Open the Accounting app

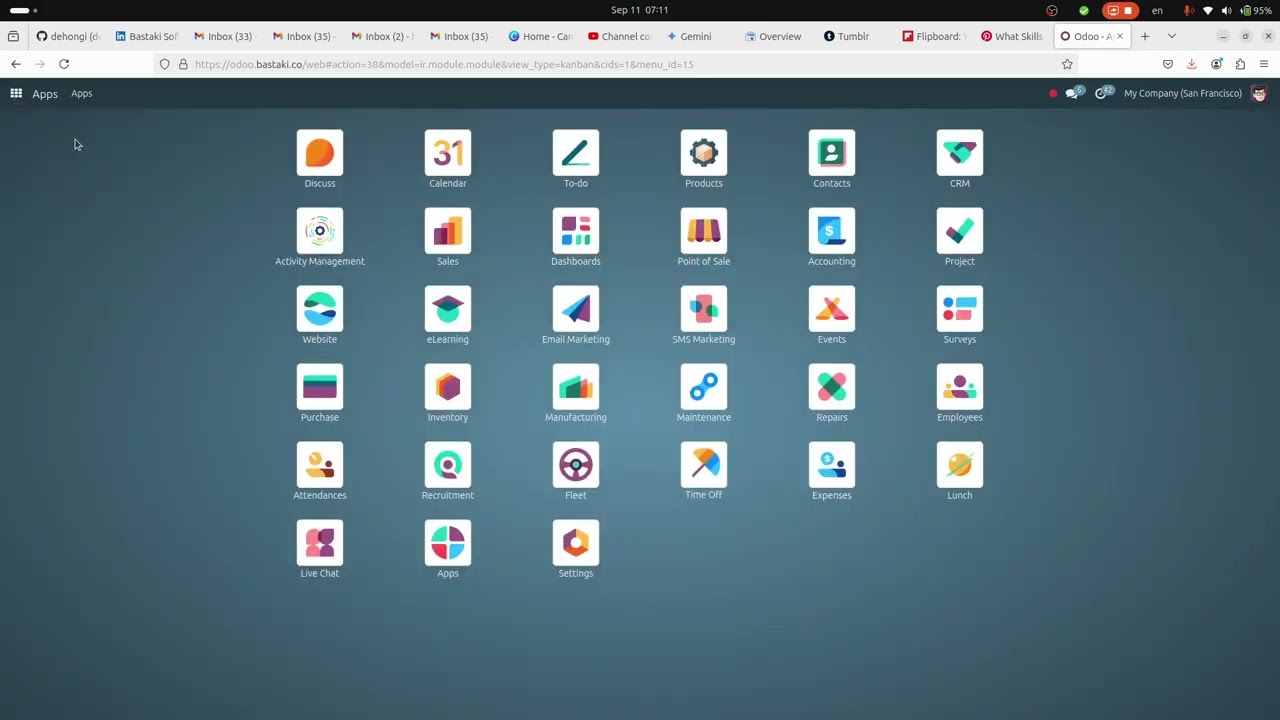832,231
